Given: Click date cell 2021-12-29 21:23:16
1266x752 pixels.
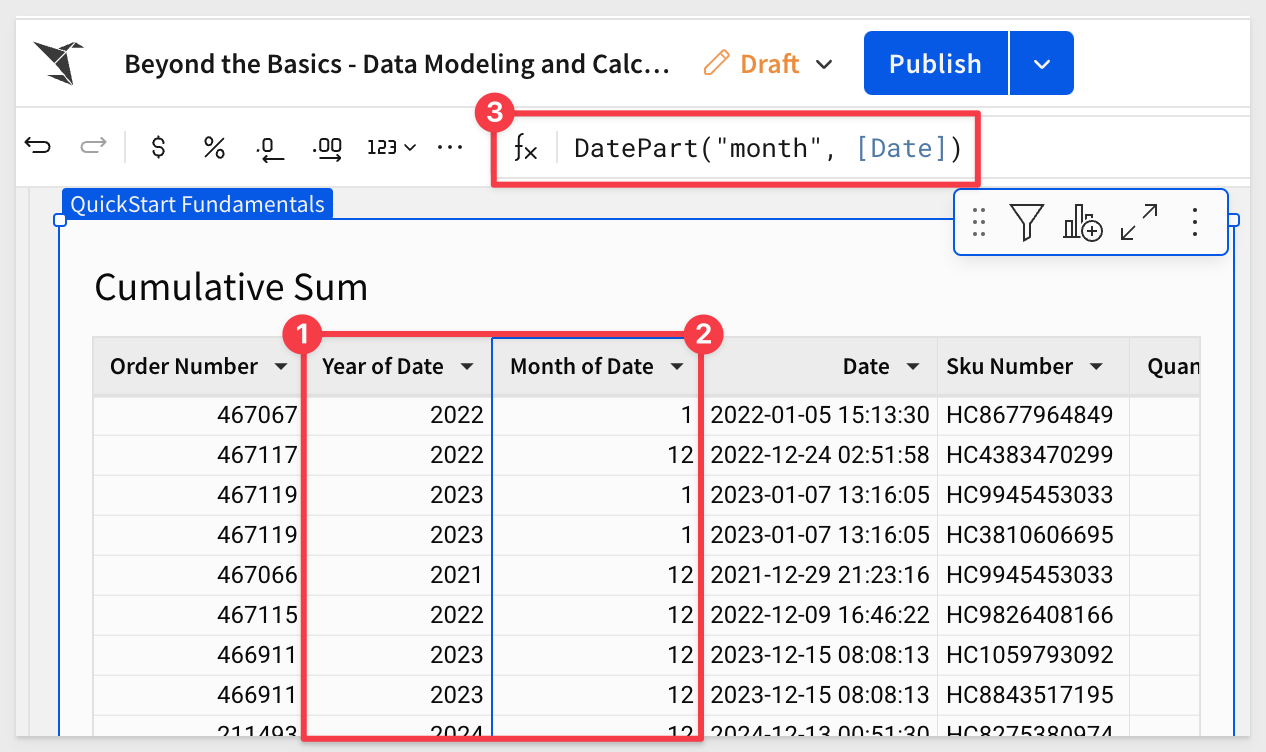Looking at the screenshot, I should (819, 575).
